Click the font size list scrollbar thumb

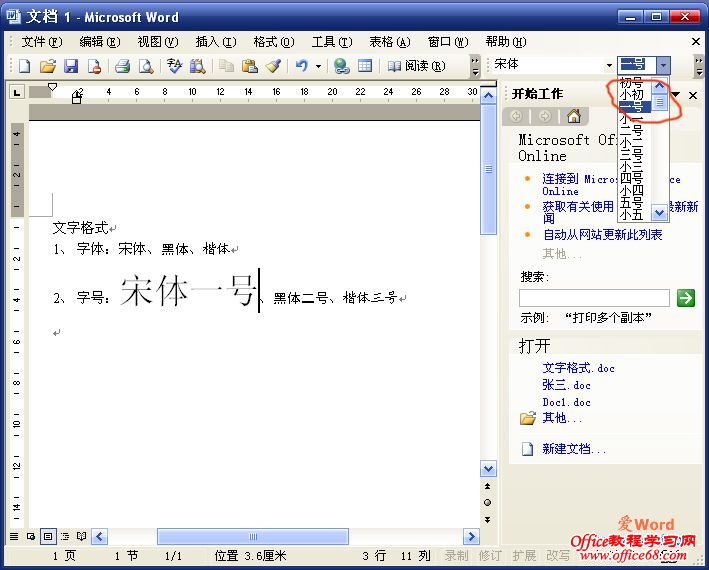coord(659,102)
